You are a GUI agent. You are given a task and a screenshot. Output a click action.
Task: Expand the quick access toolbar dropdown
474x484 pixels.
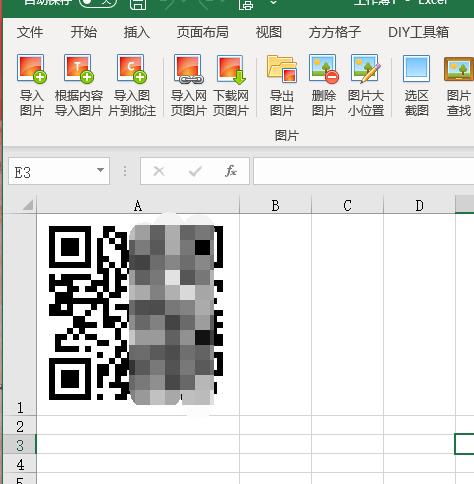pos(273,3)
